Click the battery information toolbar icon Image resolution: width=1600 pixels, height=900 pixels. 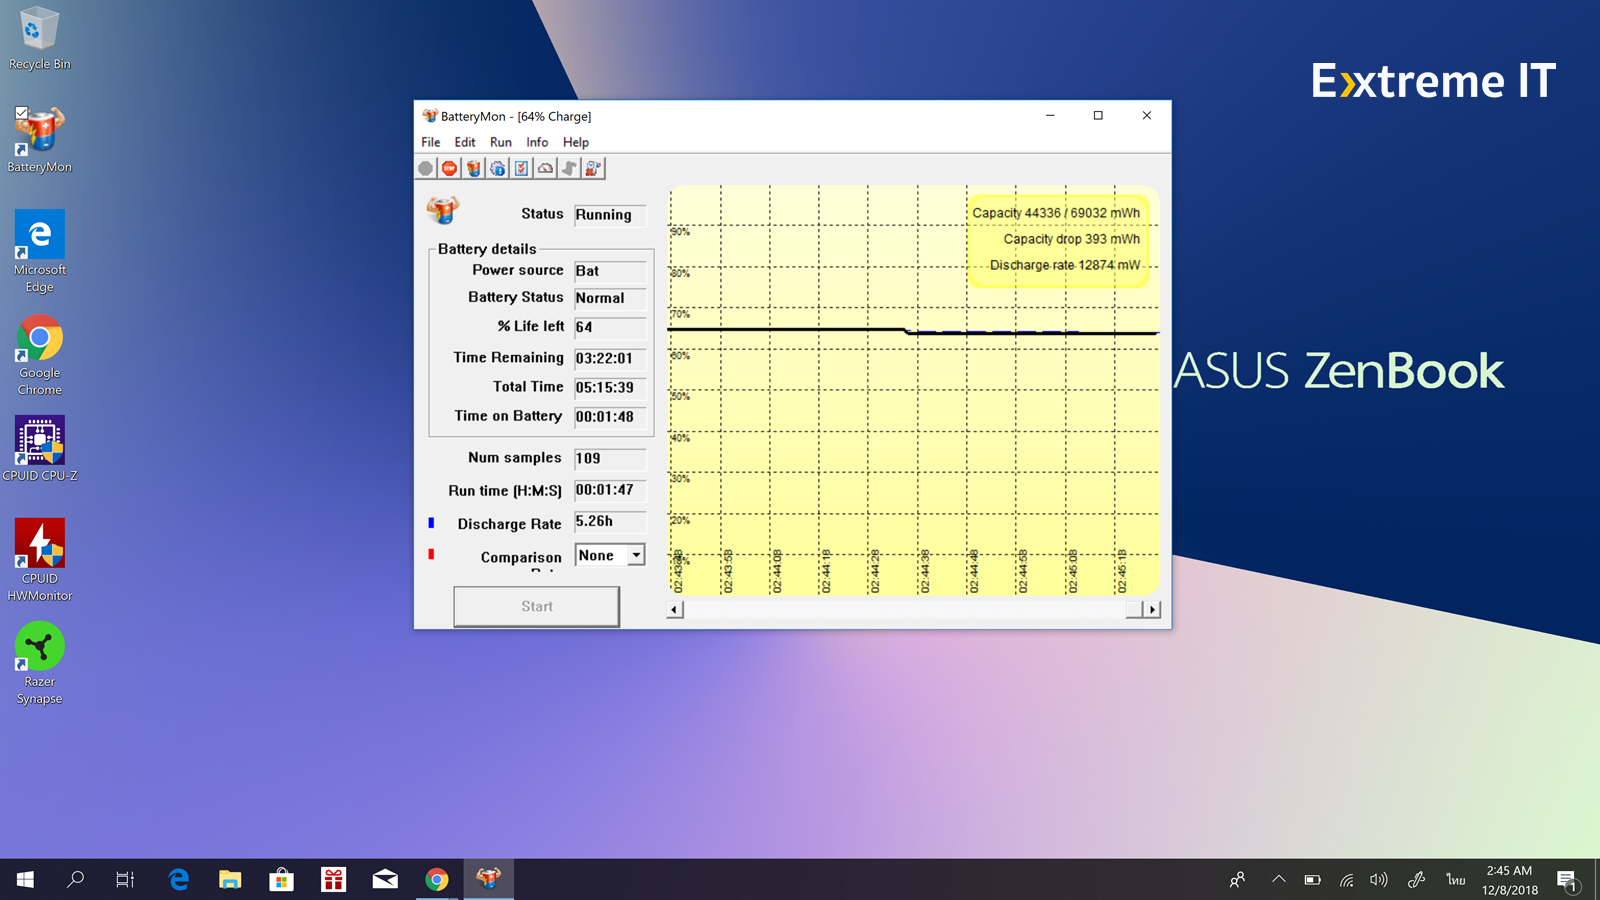click(x=474, y=168)
